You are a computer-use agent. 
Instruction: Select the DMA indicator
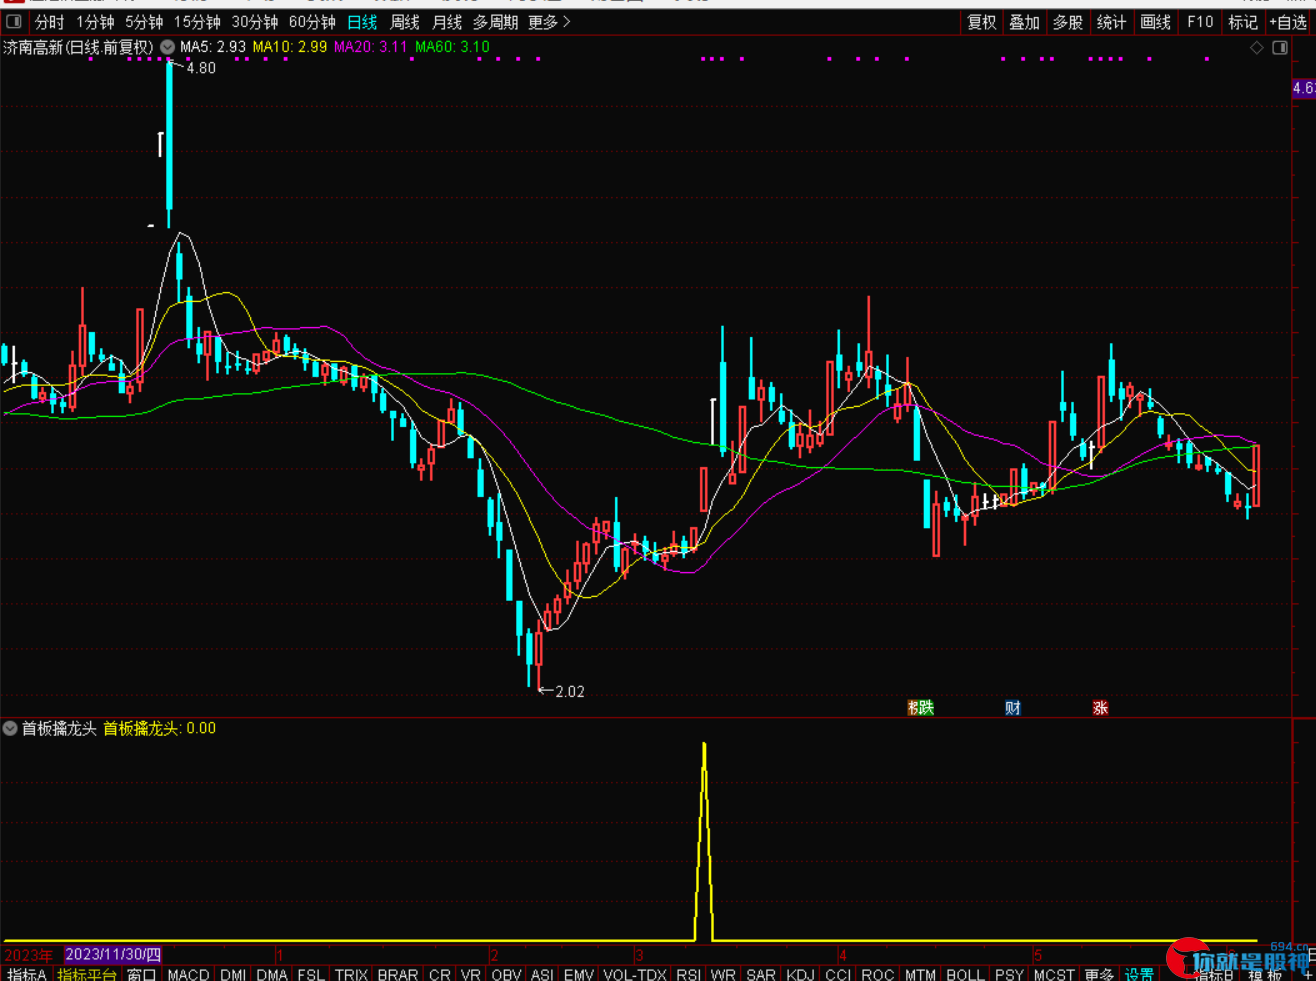coord(272,974)
